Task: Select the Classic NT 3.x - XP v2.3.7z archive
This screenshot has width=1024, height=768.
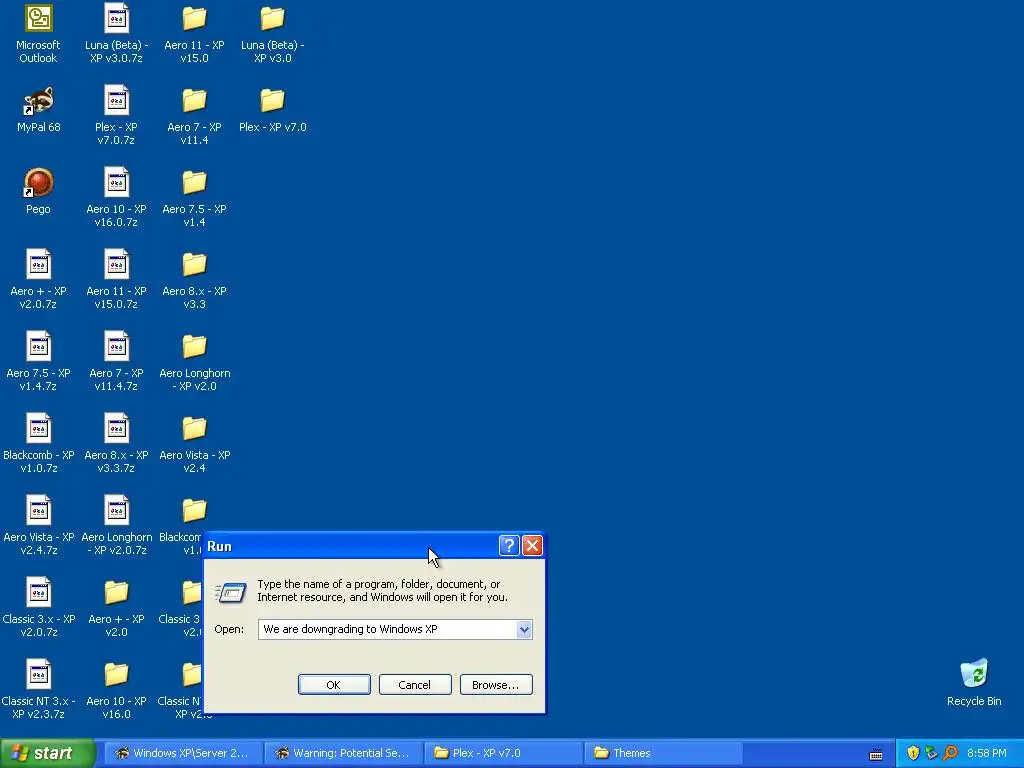Action: pyautogui.click(x=38, y=690)
